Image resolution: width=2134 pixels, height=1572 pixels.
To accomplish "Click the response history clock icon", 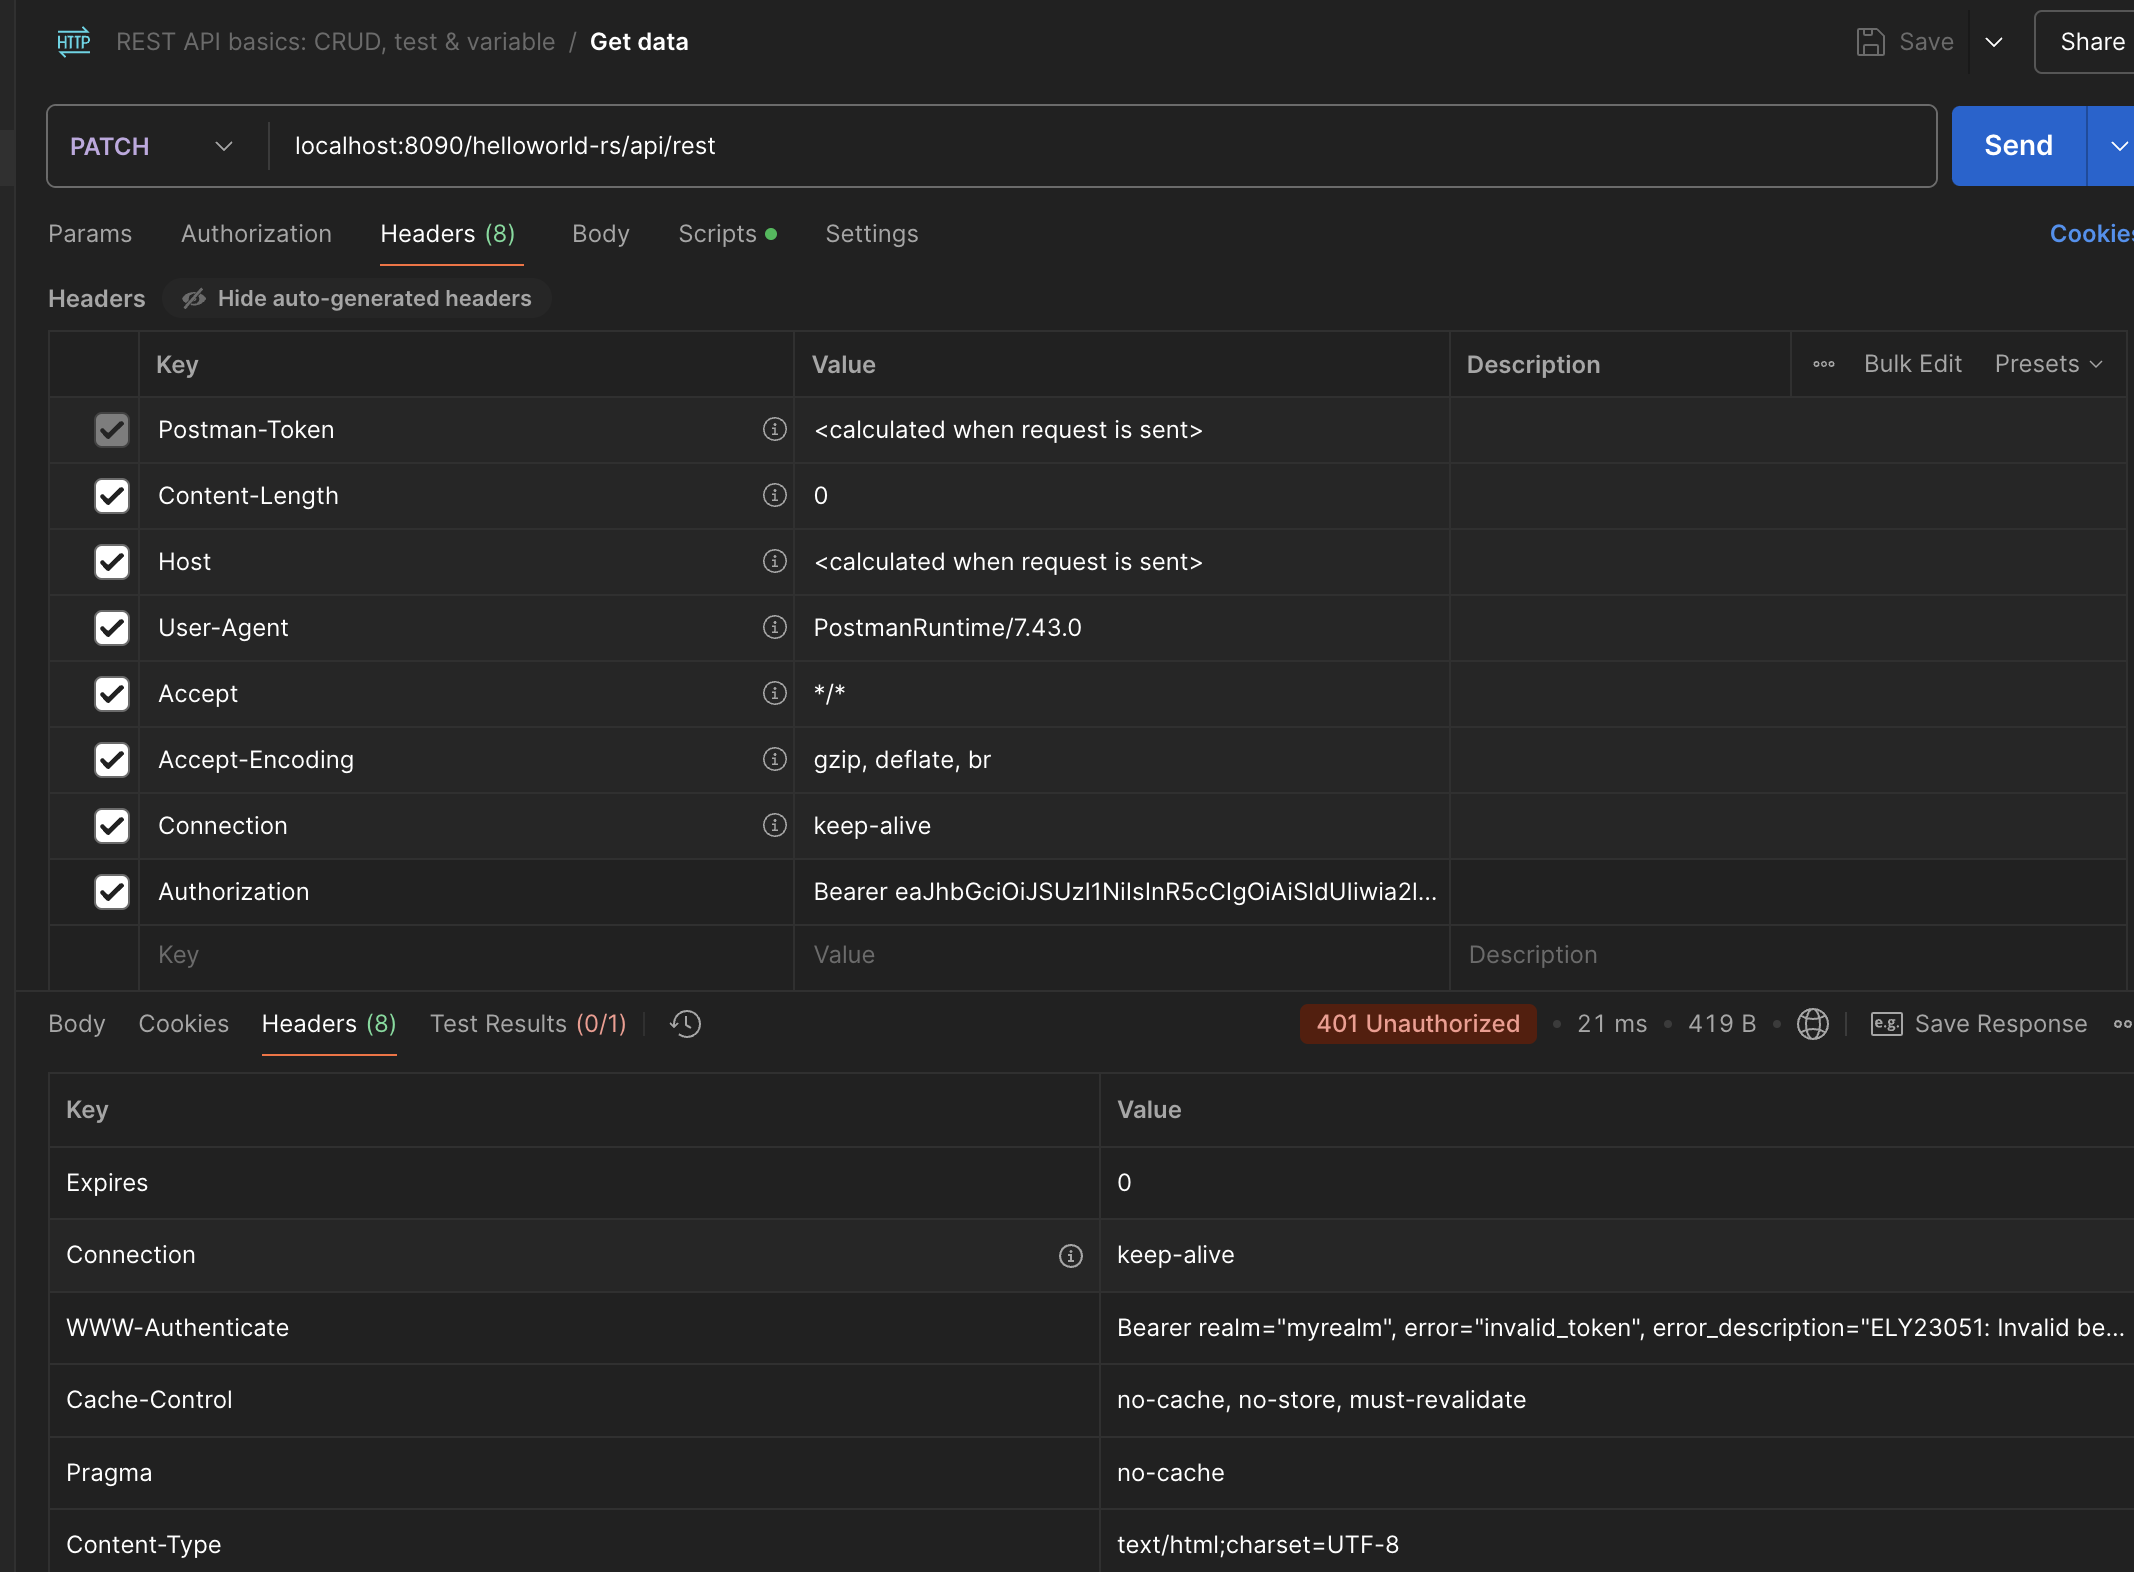I will tap(686, 1024).
